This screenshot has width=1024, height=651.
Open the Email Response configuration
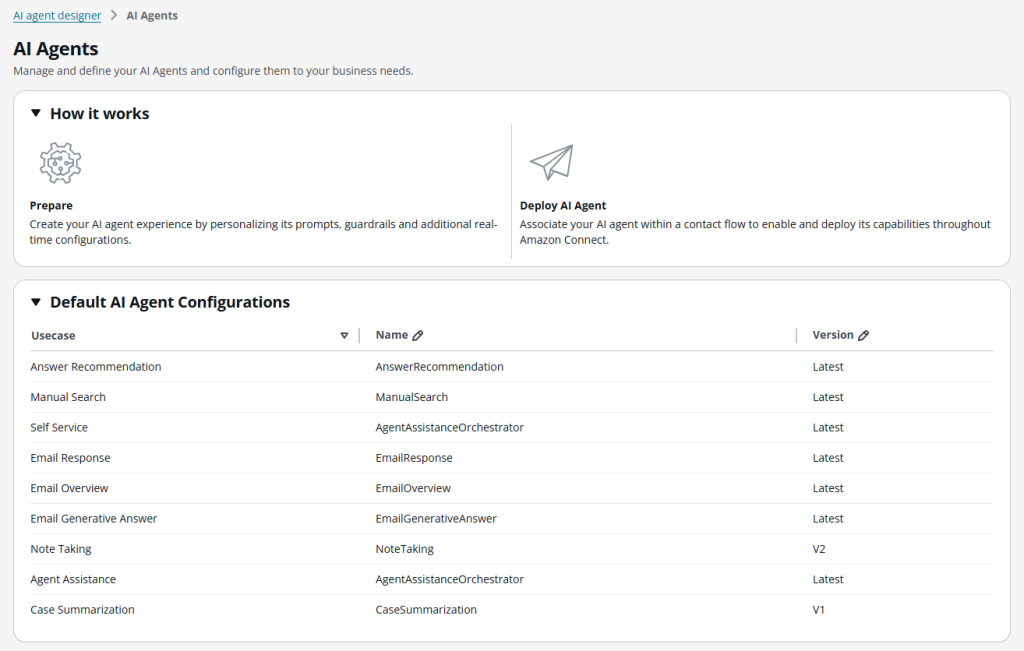(x=69, y=457)
